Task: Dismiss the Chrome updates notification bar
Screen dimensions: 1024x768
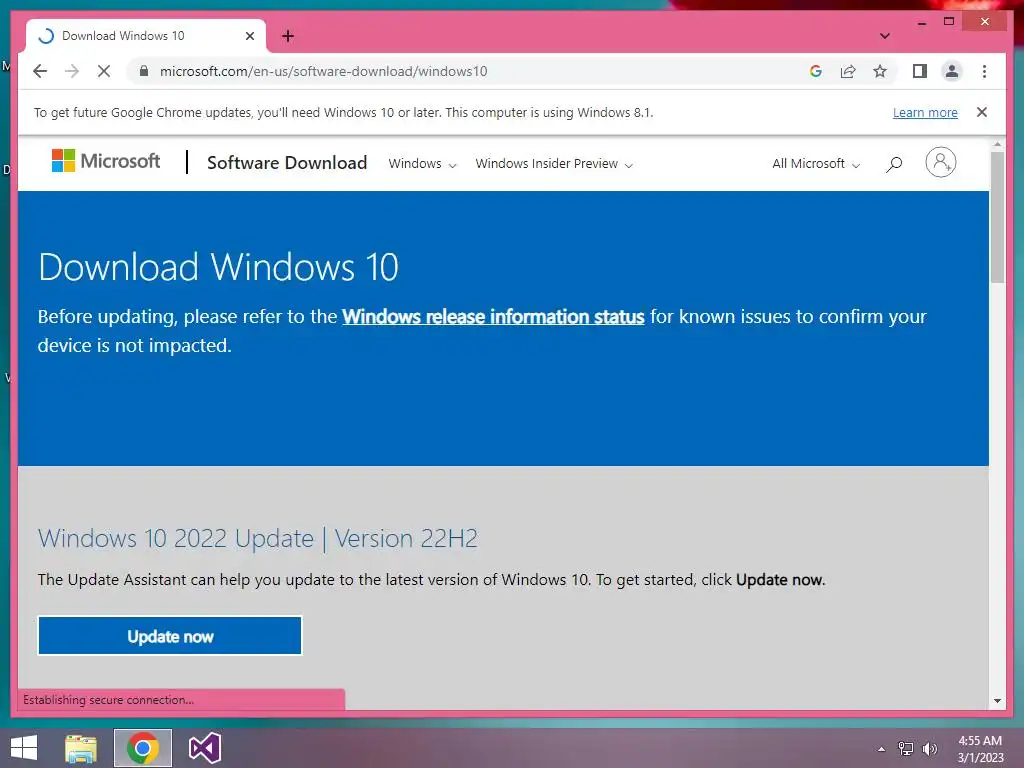Action: 982,112
